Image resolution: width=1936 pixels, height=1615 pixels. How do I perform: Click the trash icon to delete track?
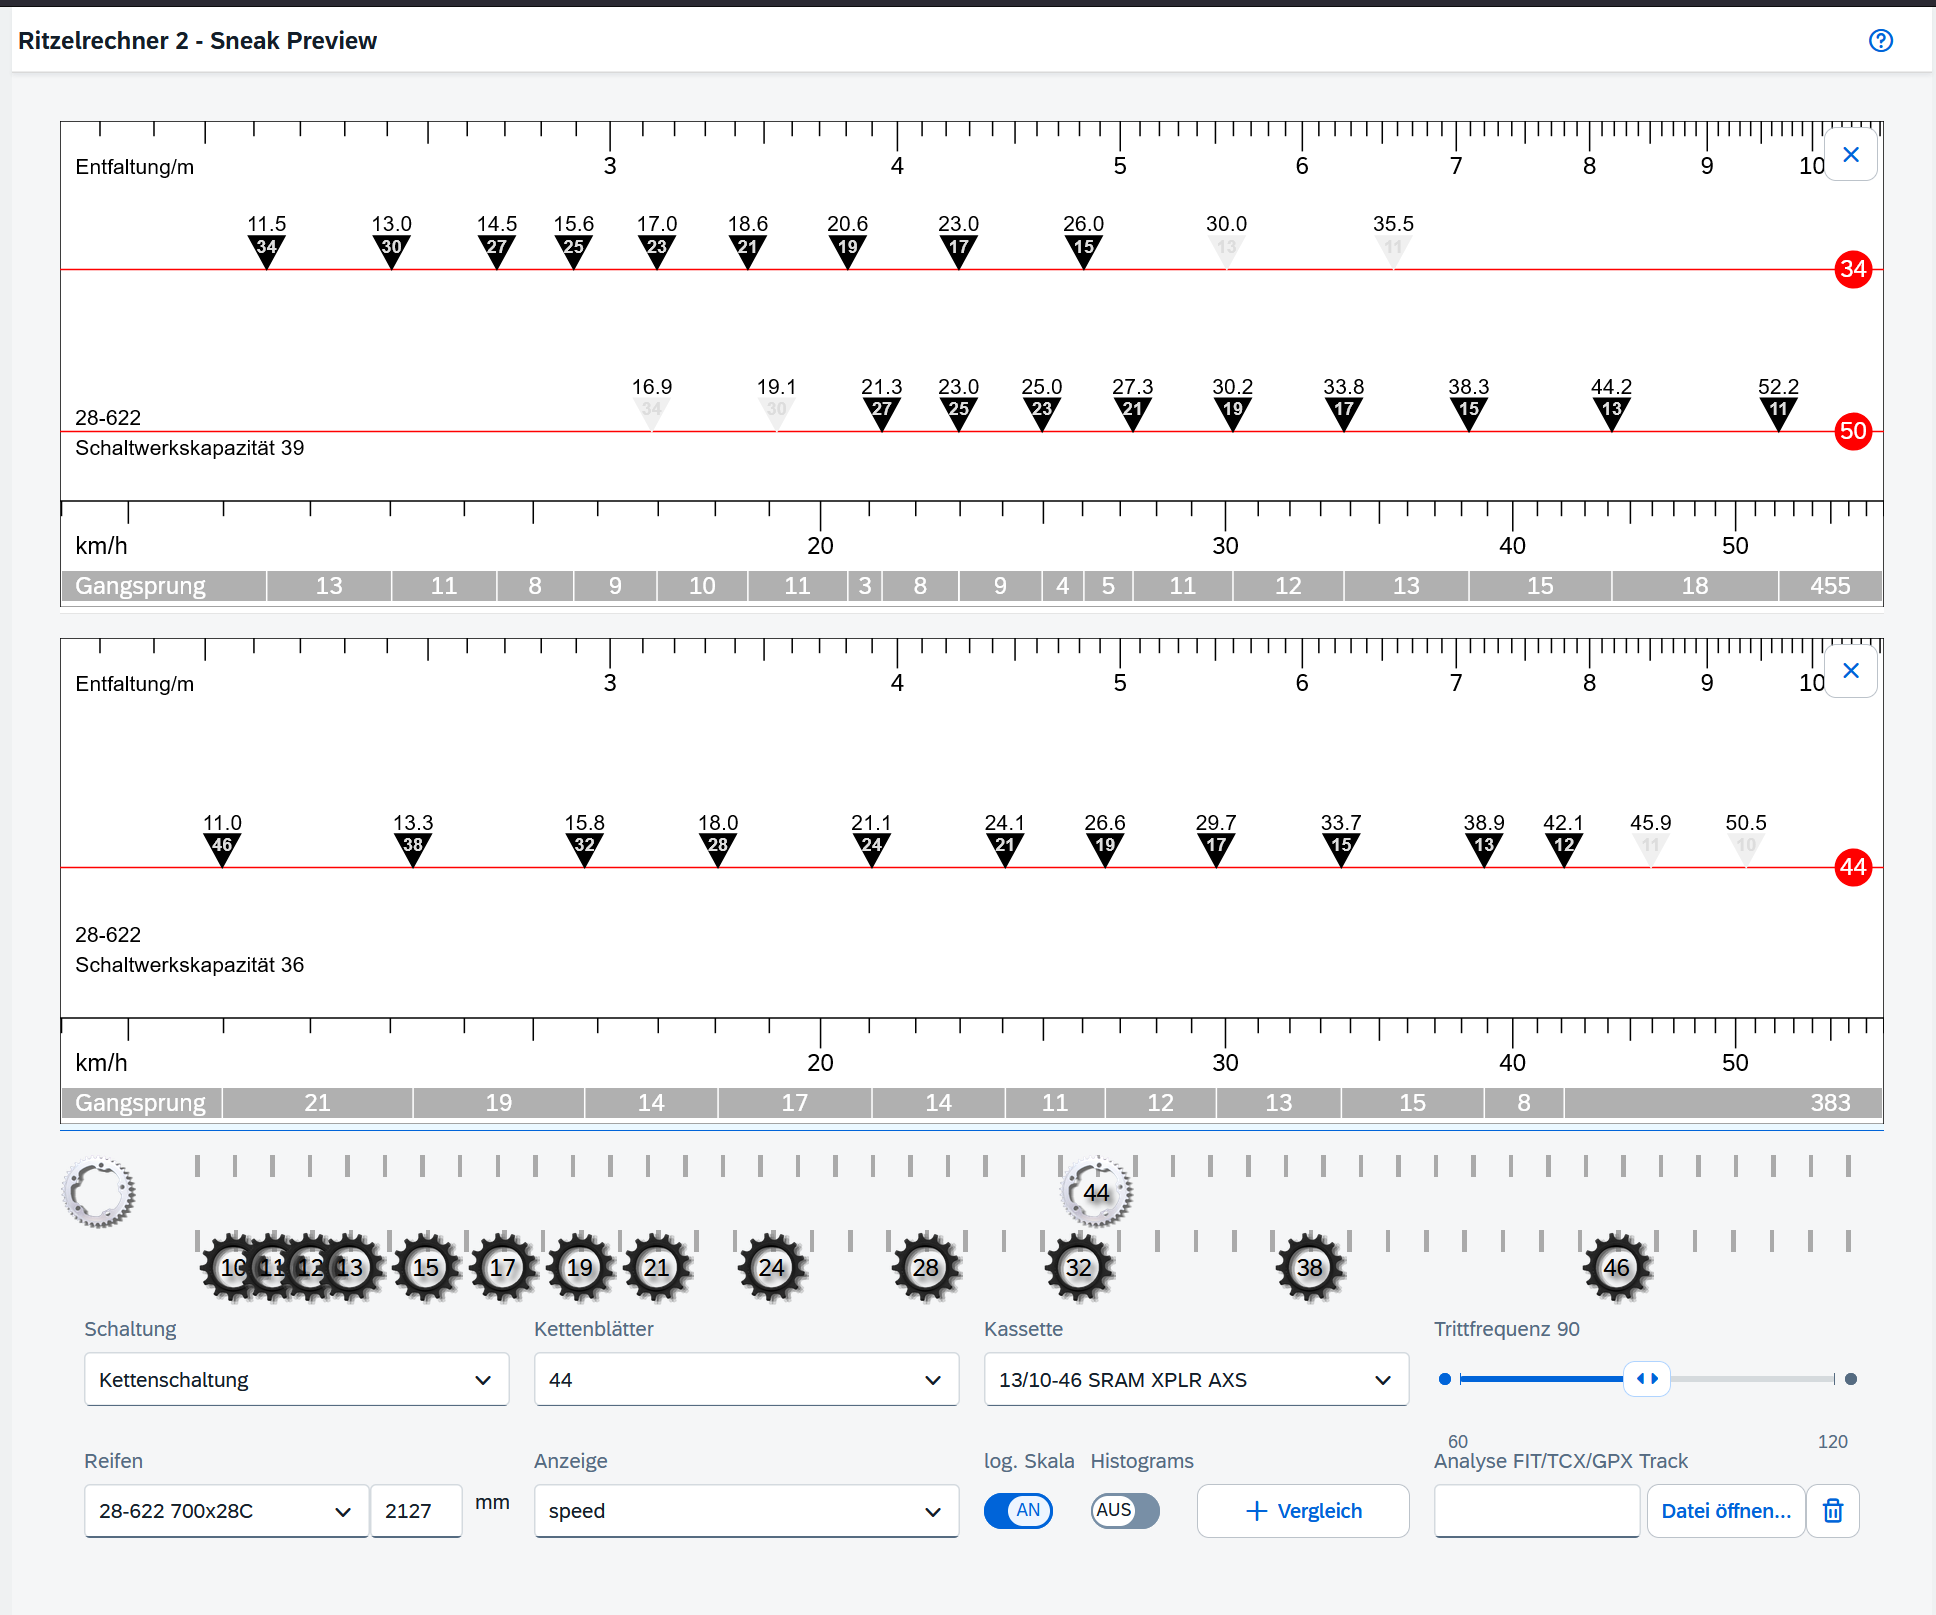[1832, 1510]
